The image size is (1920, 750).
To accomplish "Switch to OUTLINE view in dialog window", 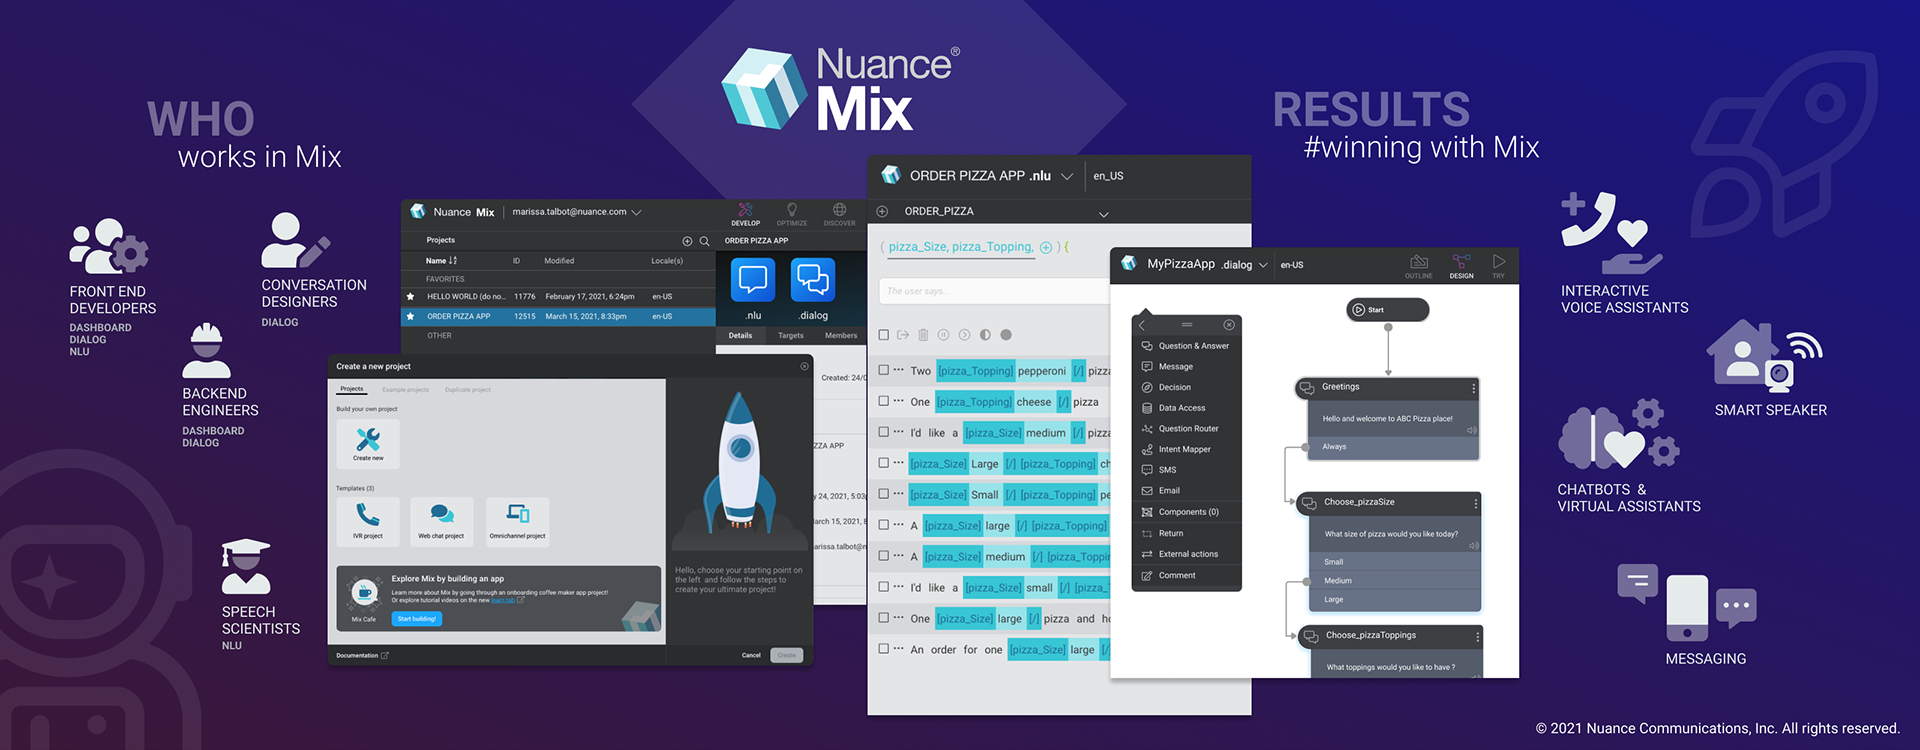I will tap(1418, 266).
